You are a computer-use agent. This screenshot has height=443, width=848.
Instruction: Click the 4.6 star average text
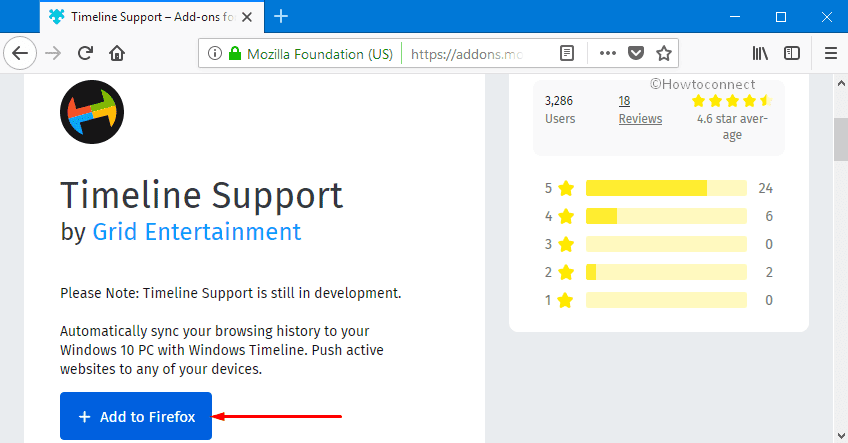point(732,127)
